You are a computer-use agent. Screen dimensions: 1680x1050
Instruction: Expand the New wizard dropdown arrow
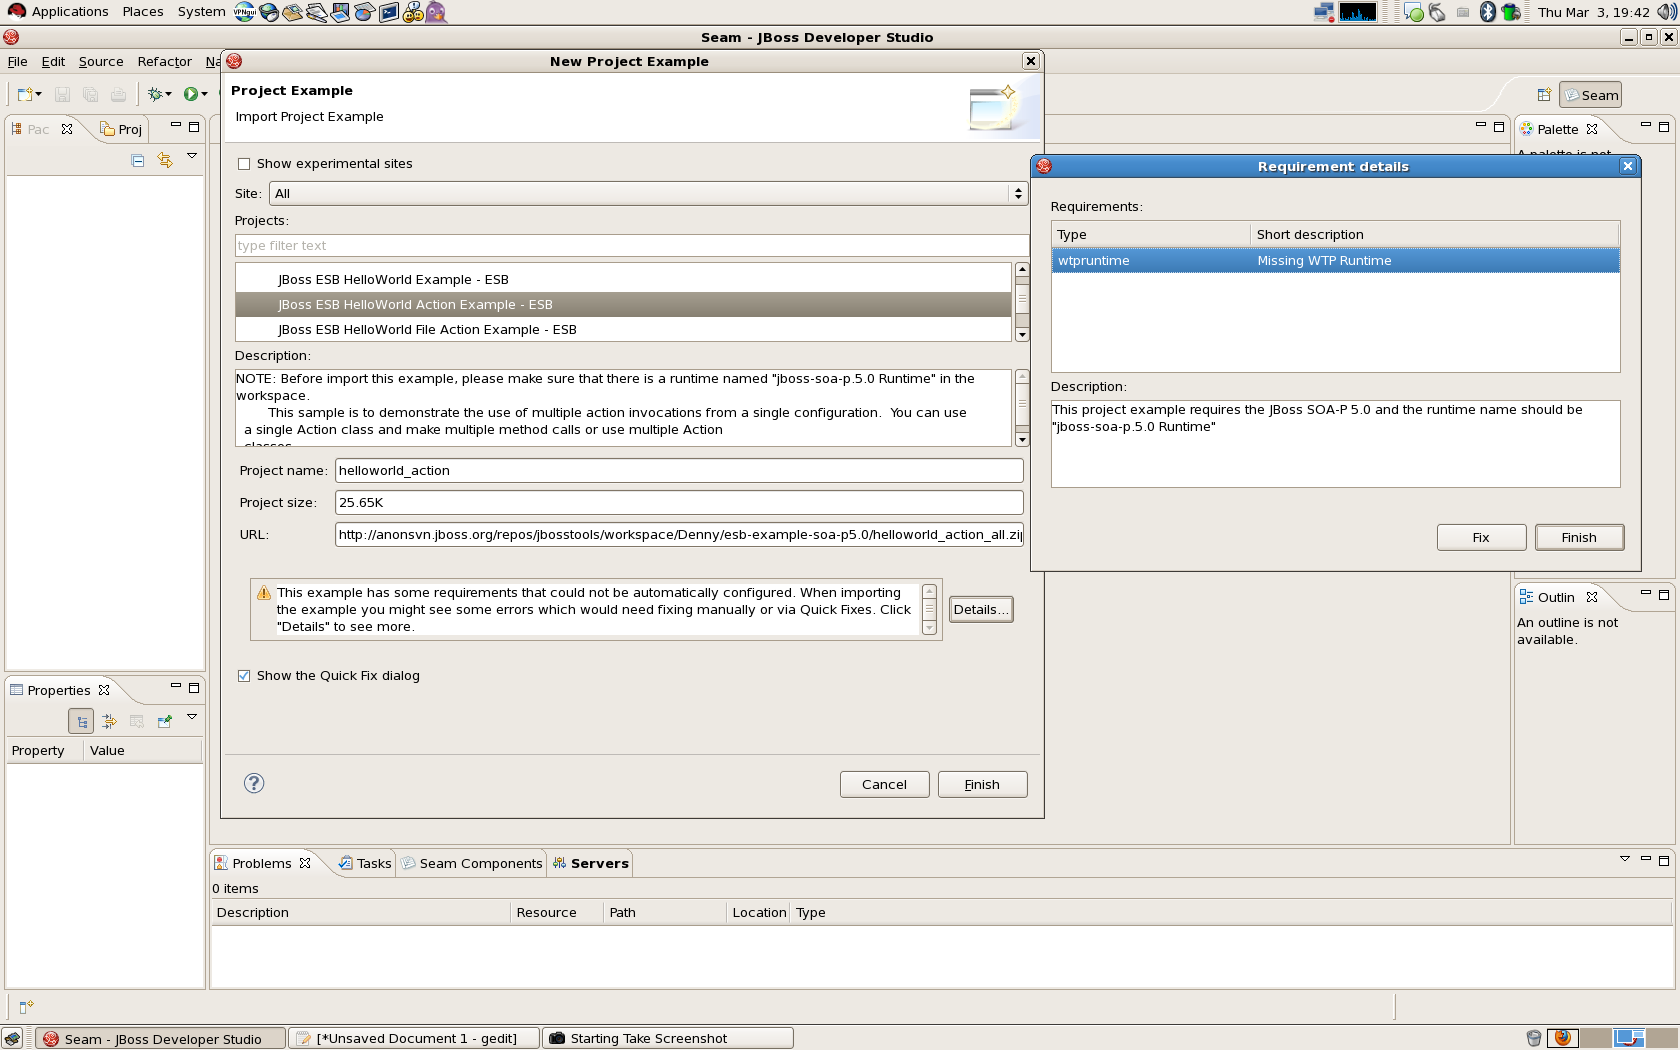[x=39, y=94]
